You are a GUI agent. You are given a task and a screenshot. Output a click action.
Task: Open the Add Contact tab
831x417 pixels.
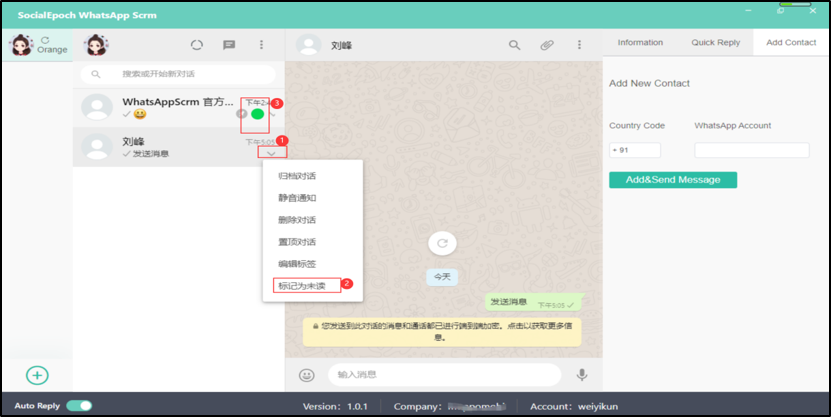click(x=791, y=42)
